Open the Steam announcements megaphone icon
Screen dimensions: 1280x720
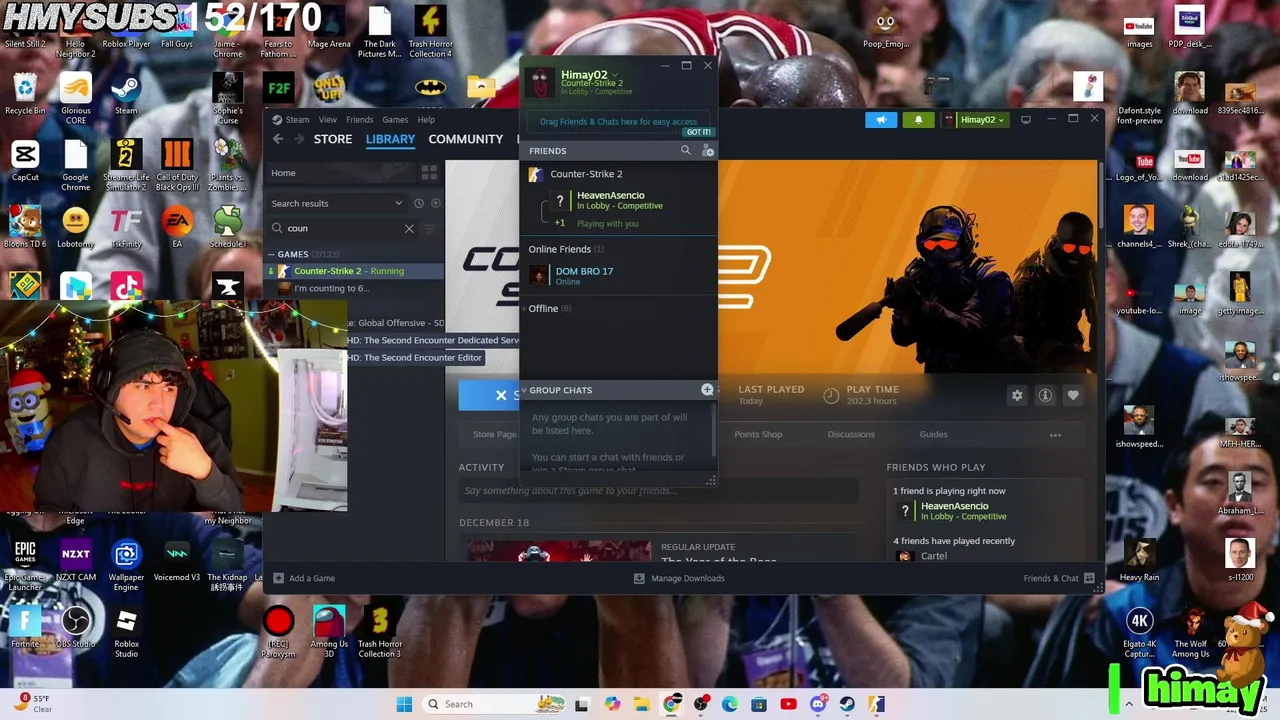tap(881, 120)
